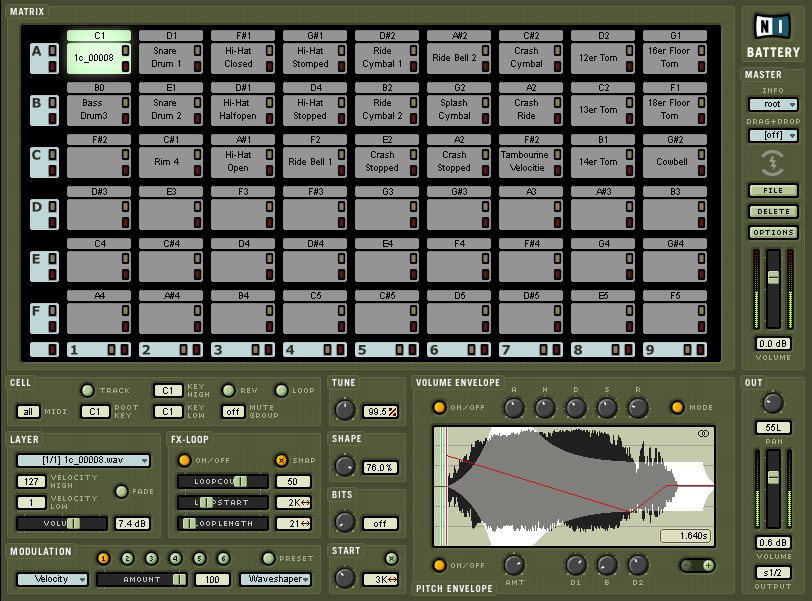Viewport: 812px width, 601px height.
Task: Click the pitch envelope AMT knob
Action: pos(514,565)
